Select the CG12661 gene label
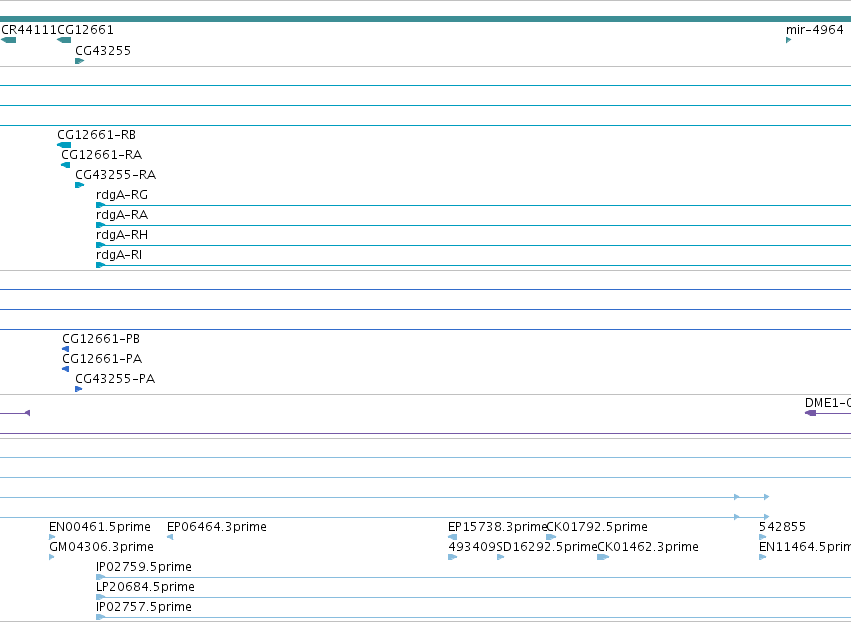 tap(86, 30)
